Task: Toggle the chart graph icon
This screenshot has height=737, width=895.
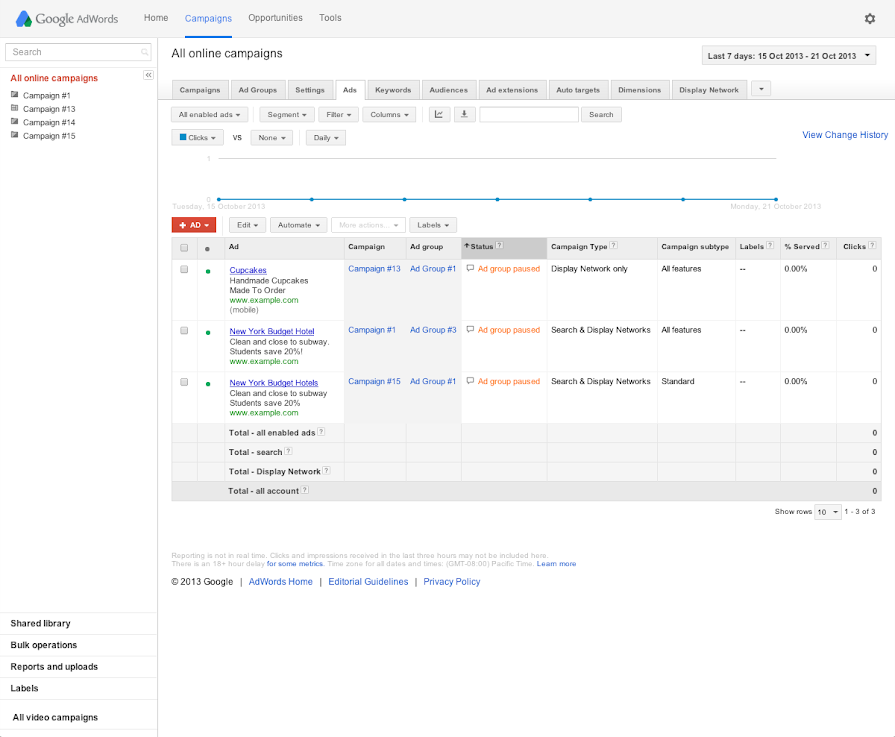Action: (x=440, y=115)
